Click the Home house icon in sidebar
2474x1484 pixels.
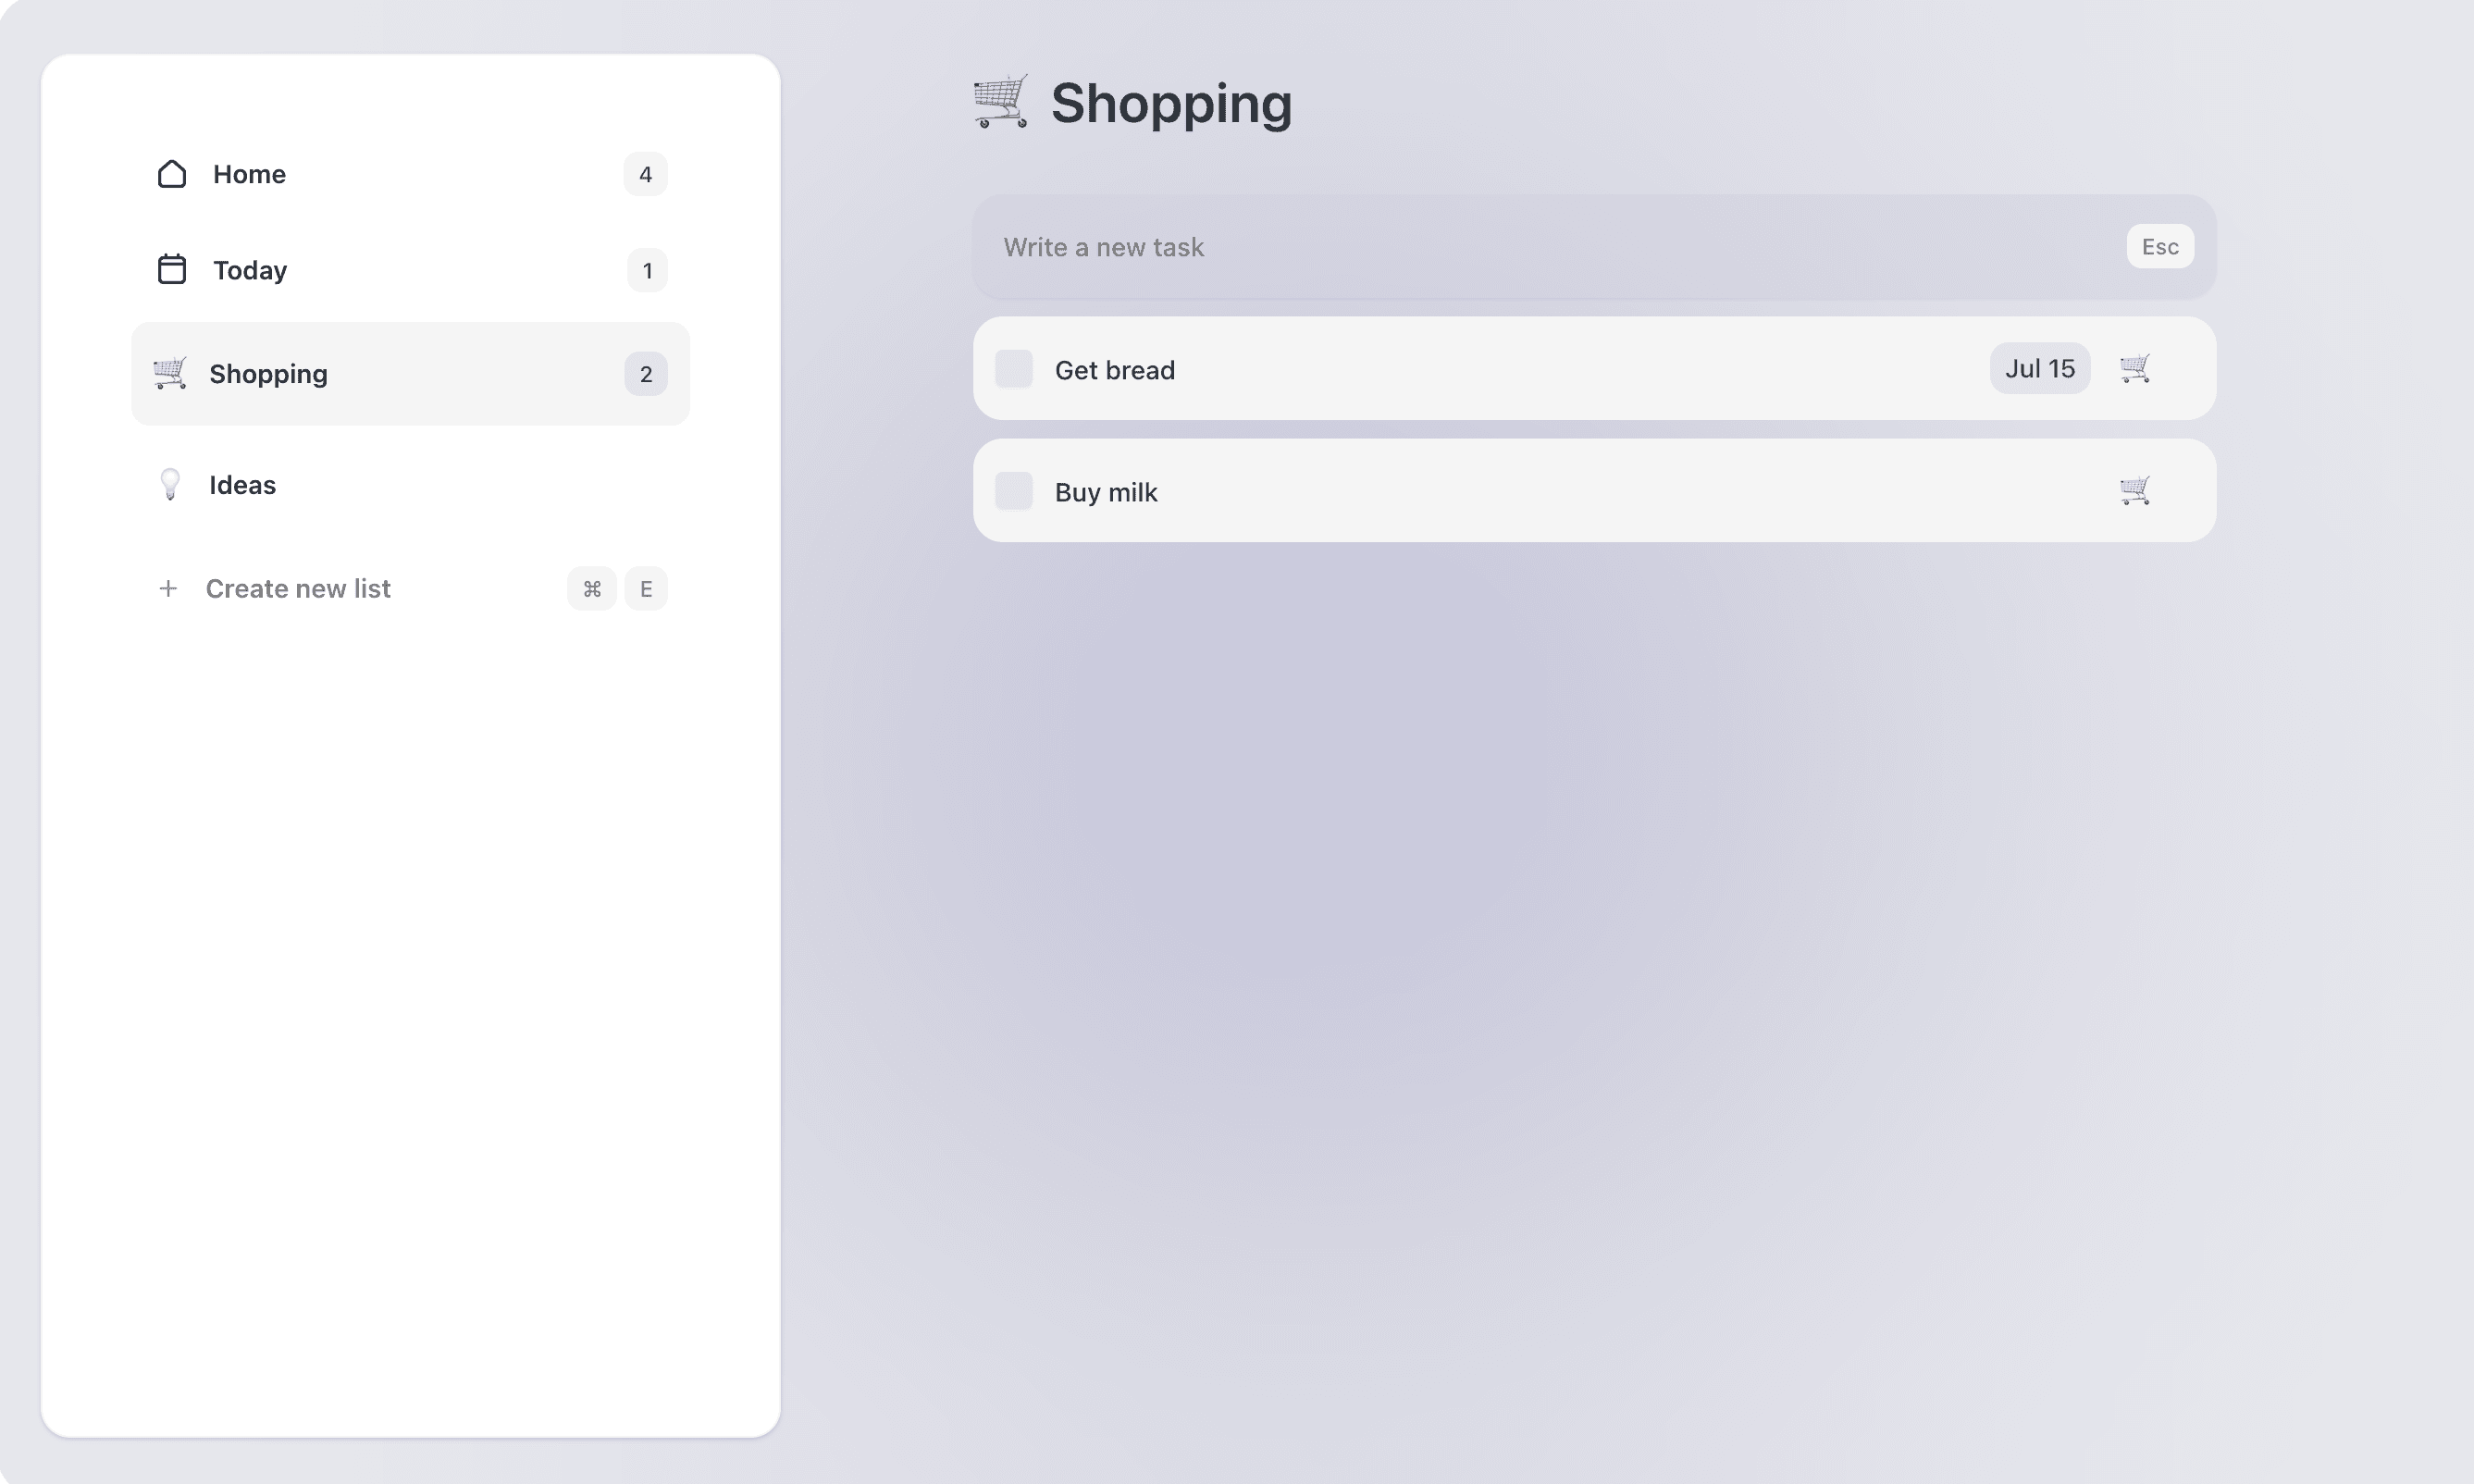tap(172, 174)
